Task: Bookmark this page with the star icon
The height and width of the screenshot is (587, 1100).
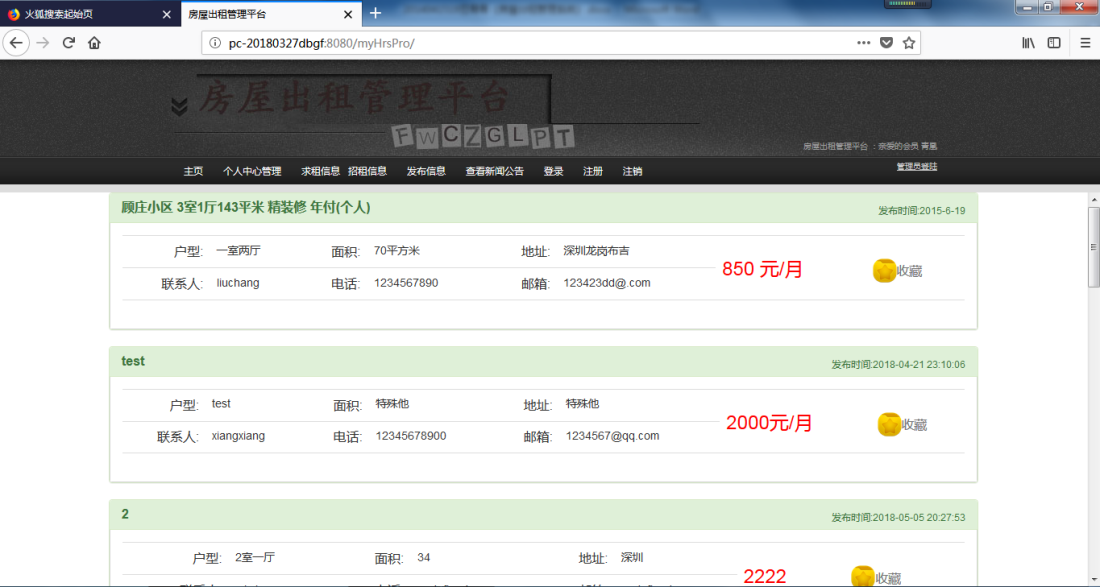Action: click(x=909, y=43)
